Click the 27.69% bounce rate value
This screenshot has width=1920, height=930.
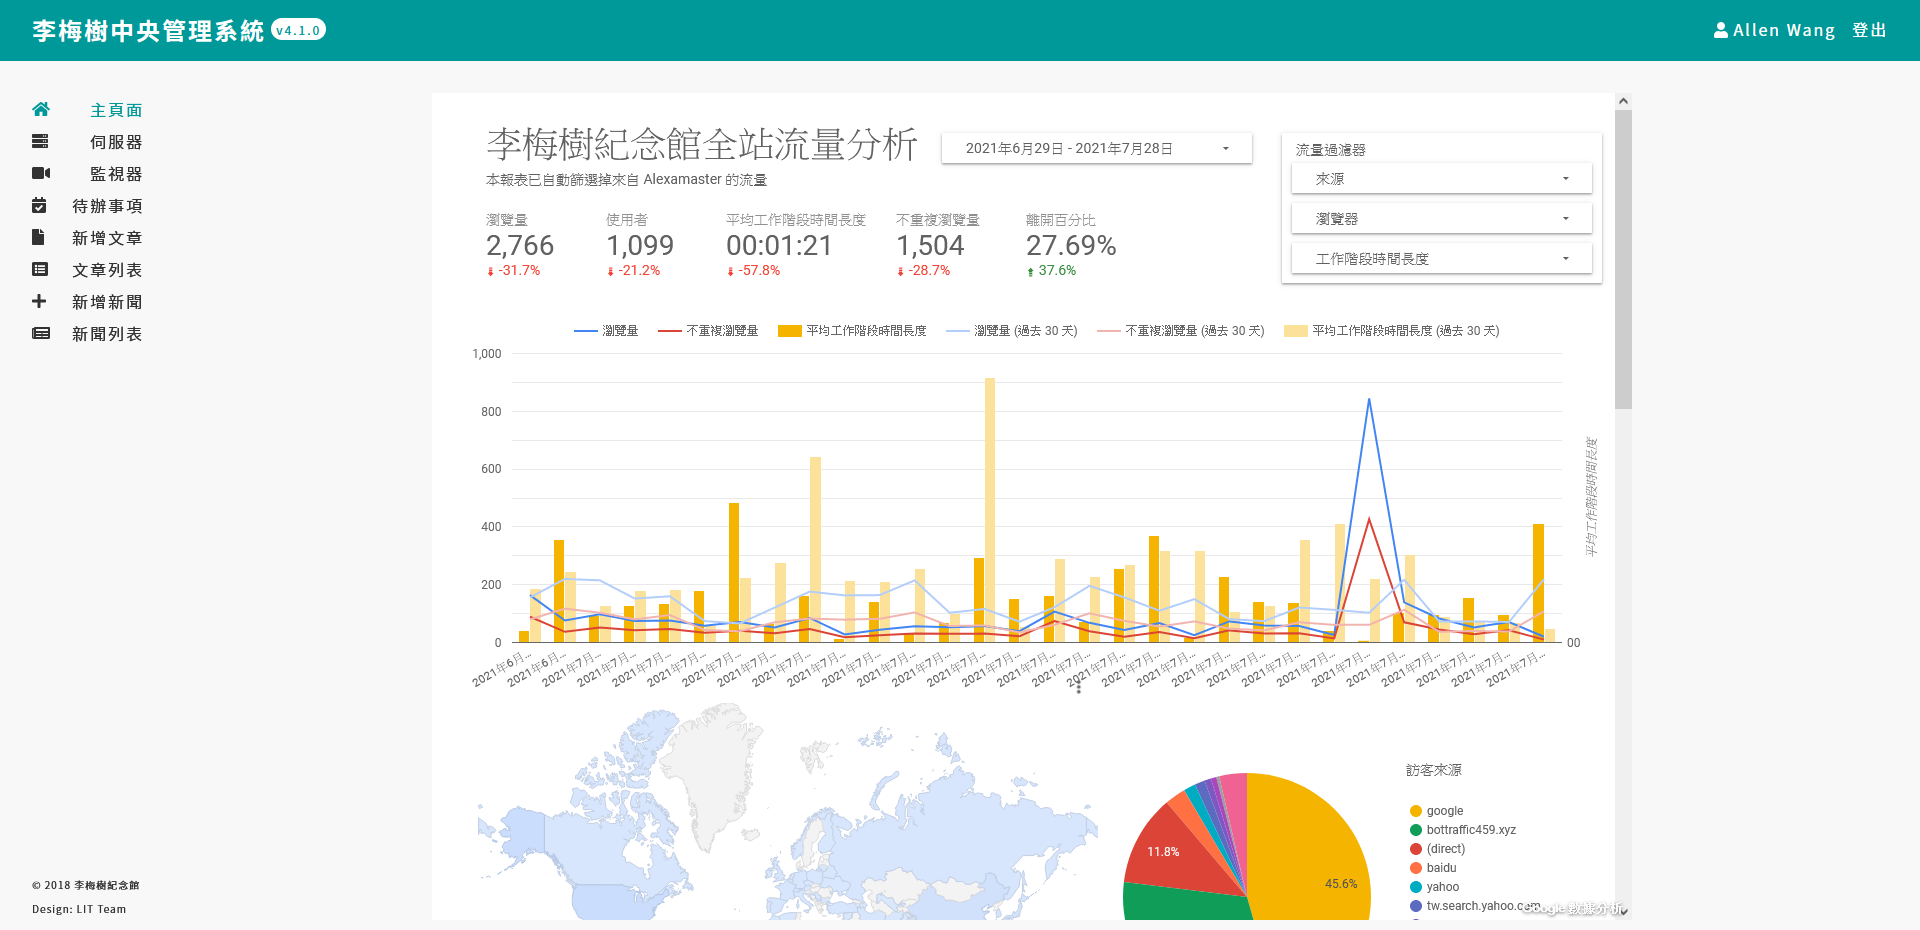pos(1071,246)
